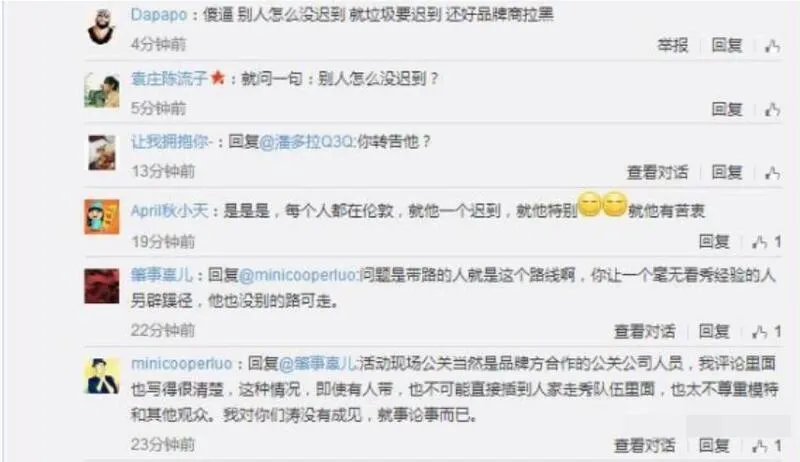
Task: View conversation 查看对话 for 22分钟前 comment
Action: (644, 331)
